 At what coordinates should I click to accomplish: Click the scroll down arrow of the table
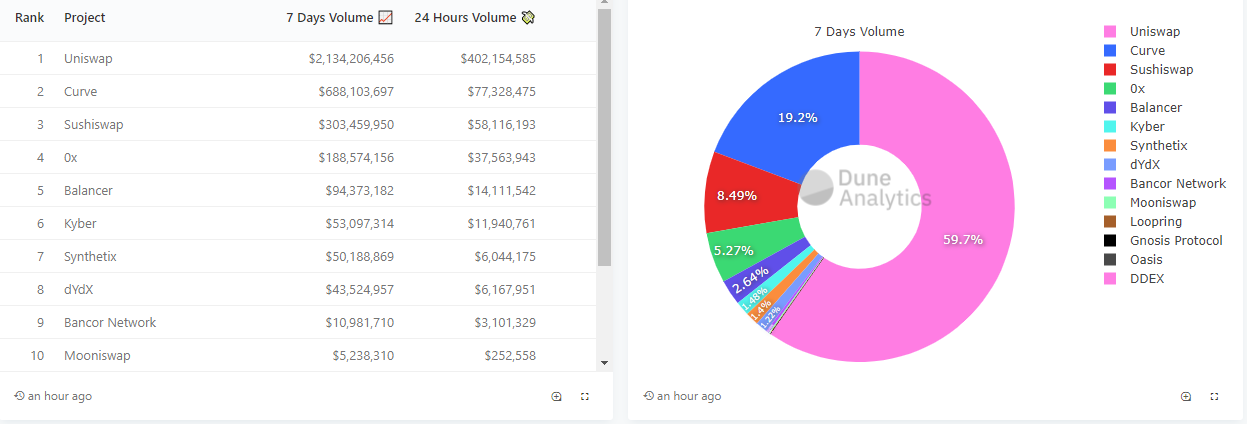(604, 362)
